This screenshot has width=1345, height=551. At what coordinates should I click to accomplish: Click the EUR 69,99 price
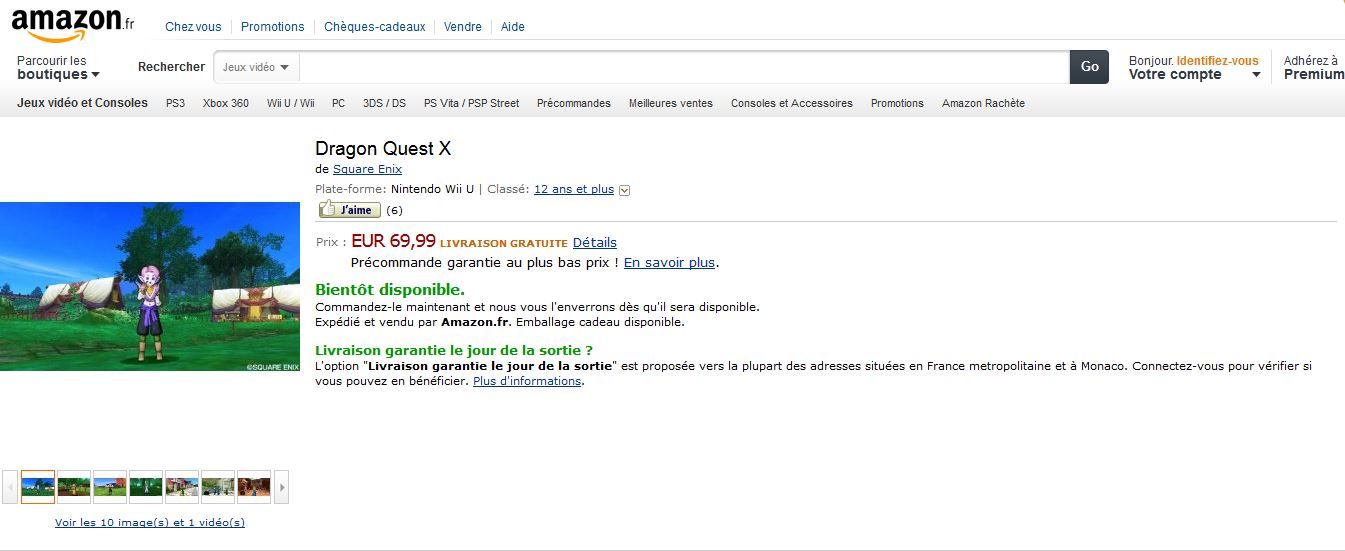point(393,241)
